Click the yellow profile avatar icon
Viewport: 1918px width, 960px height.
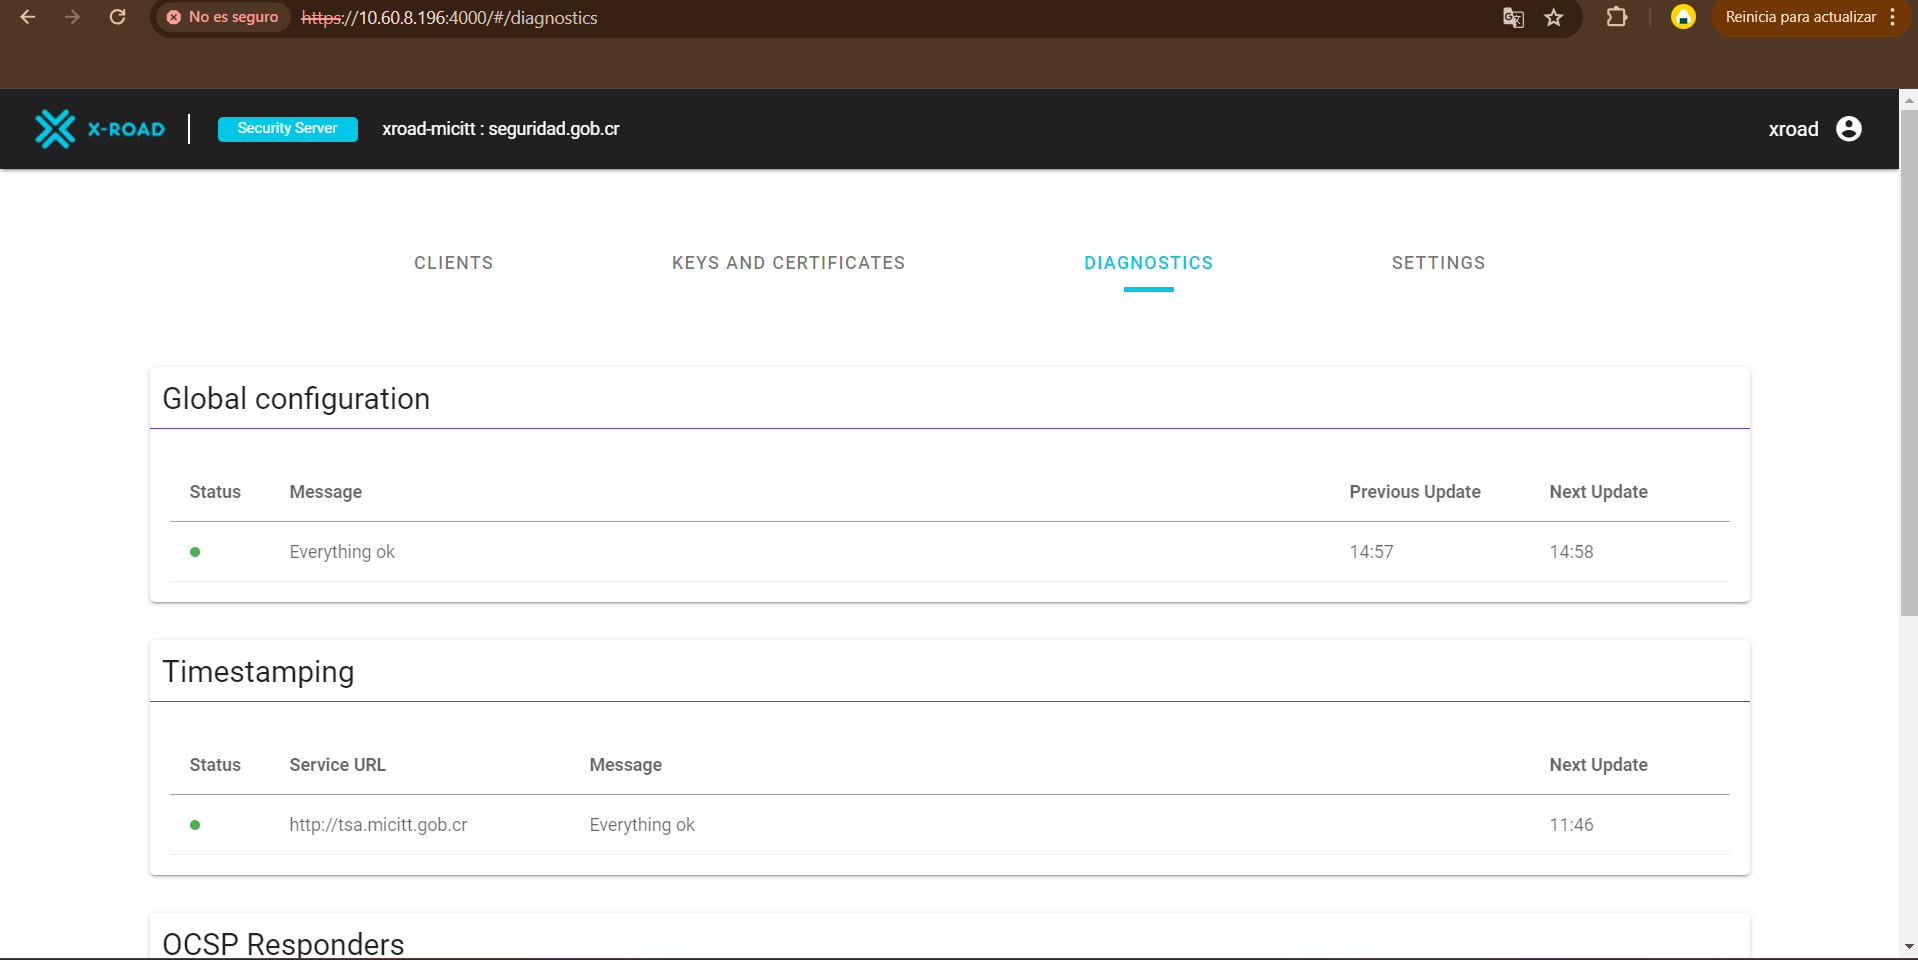point(1683,17)
